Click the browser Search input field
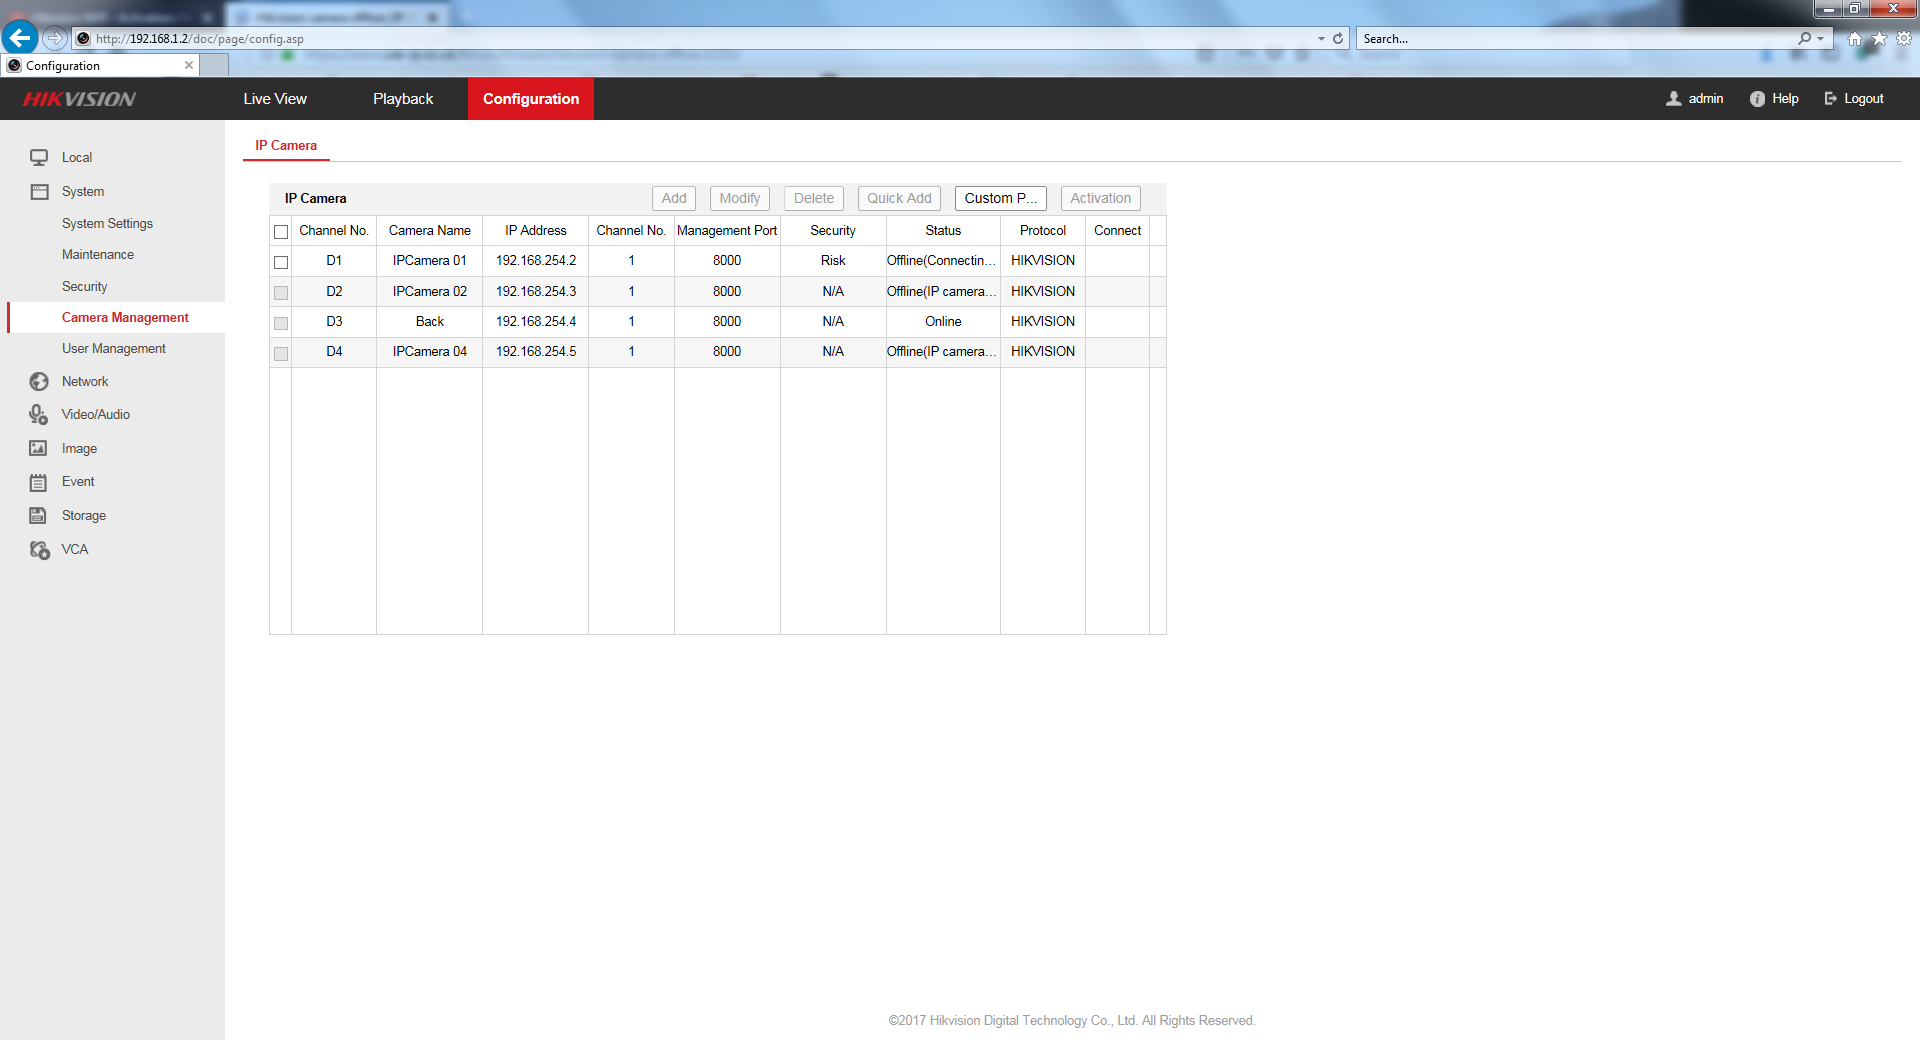This screenshot has height=1040, width=1920. point(1575,39)
